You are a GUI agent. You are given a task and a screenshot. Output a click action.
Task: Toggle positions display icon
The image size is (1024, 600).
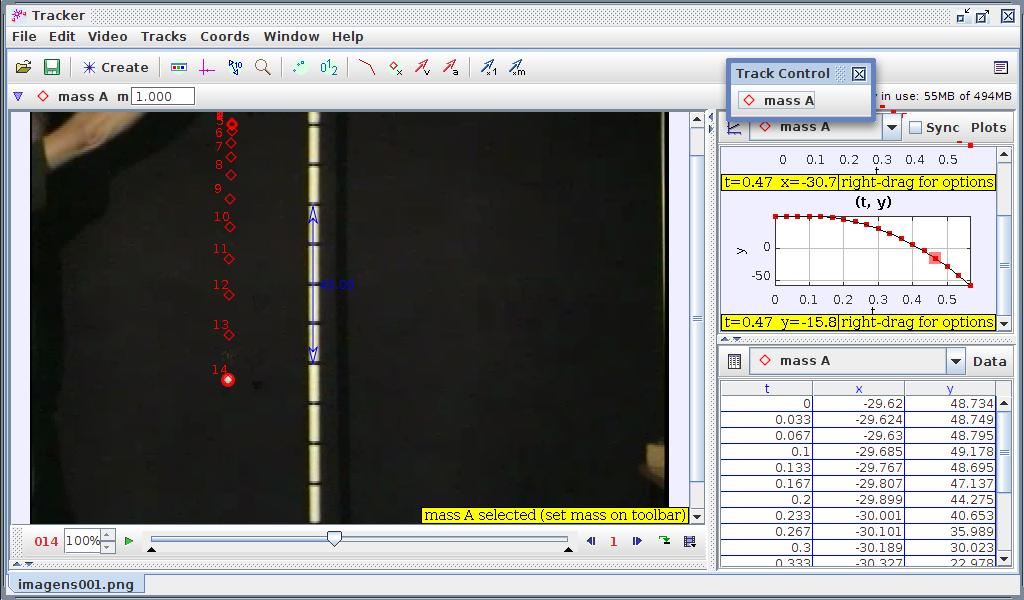395,67
